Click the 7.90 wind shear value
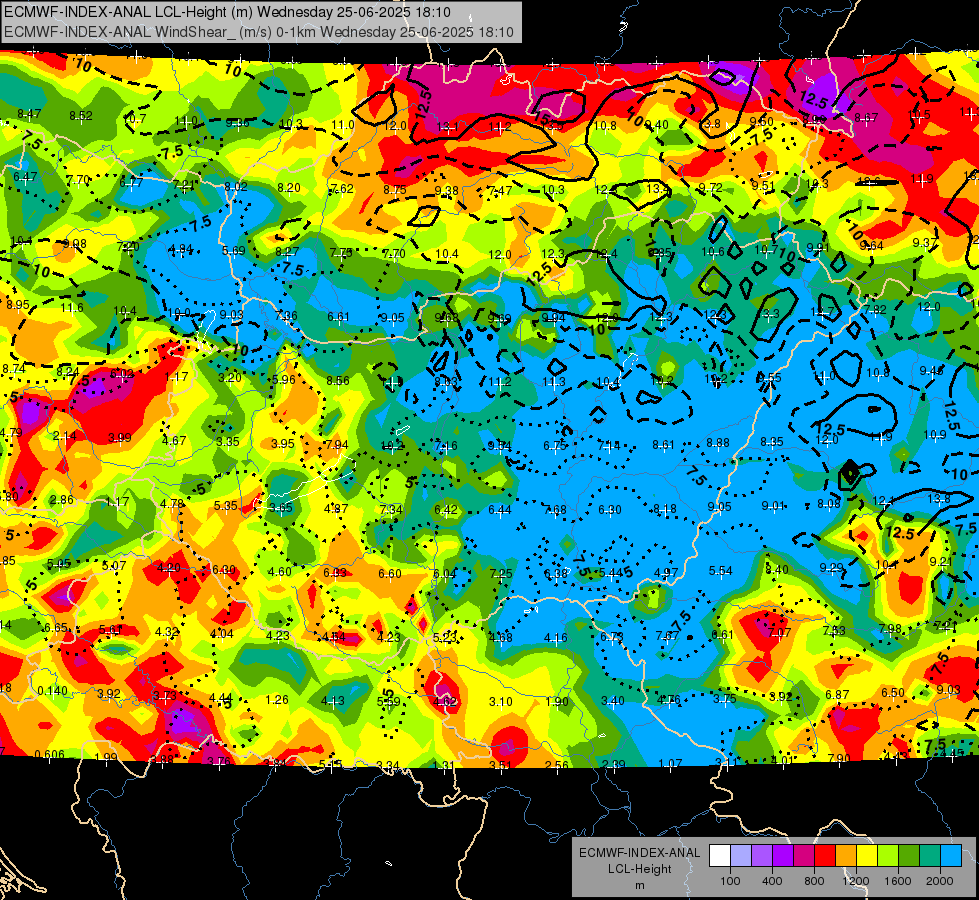 pyautogui.click(x=839, y=759)
